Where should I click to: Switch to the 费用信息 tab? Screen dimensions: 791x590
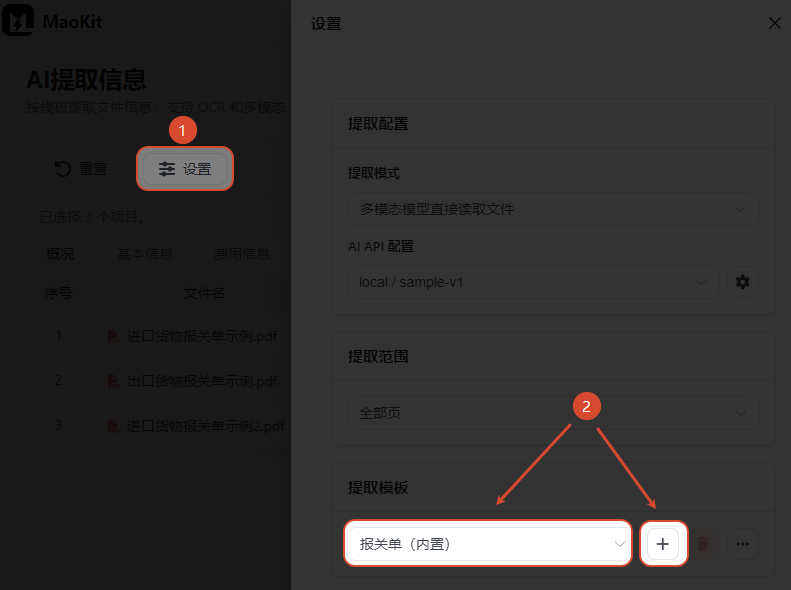(x=242, y=254)
